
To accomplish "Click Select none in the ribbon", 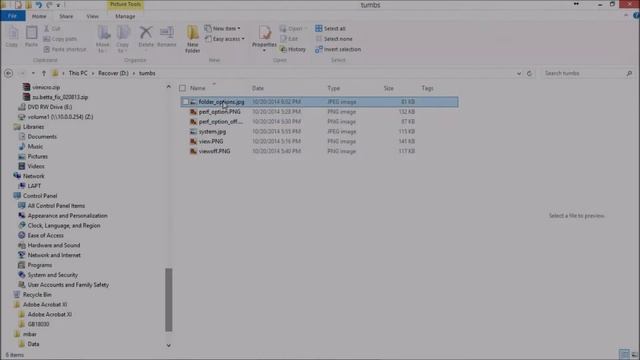I will click(x=334, y=39).
